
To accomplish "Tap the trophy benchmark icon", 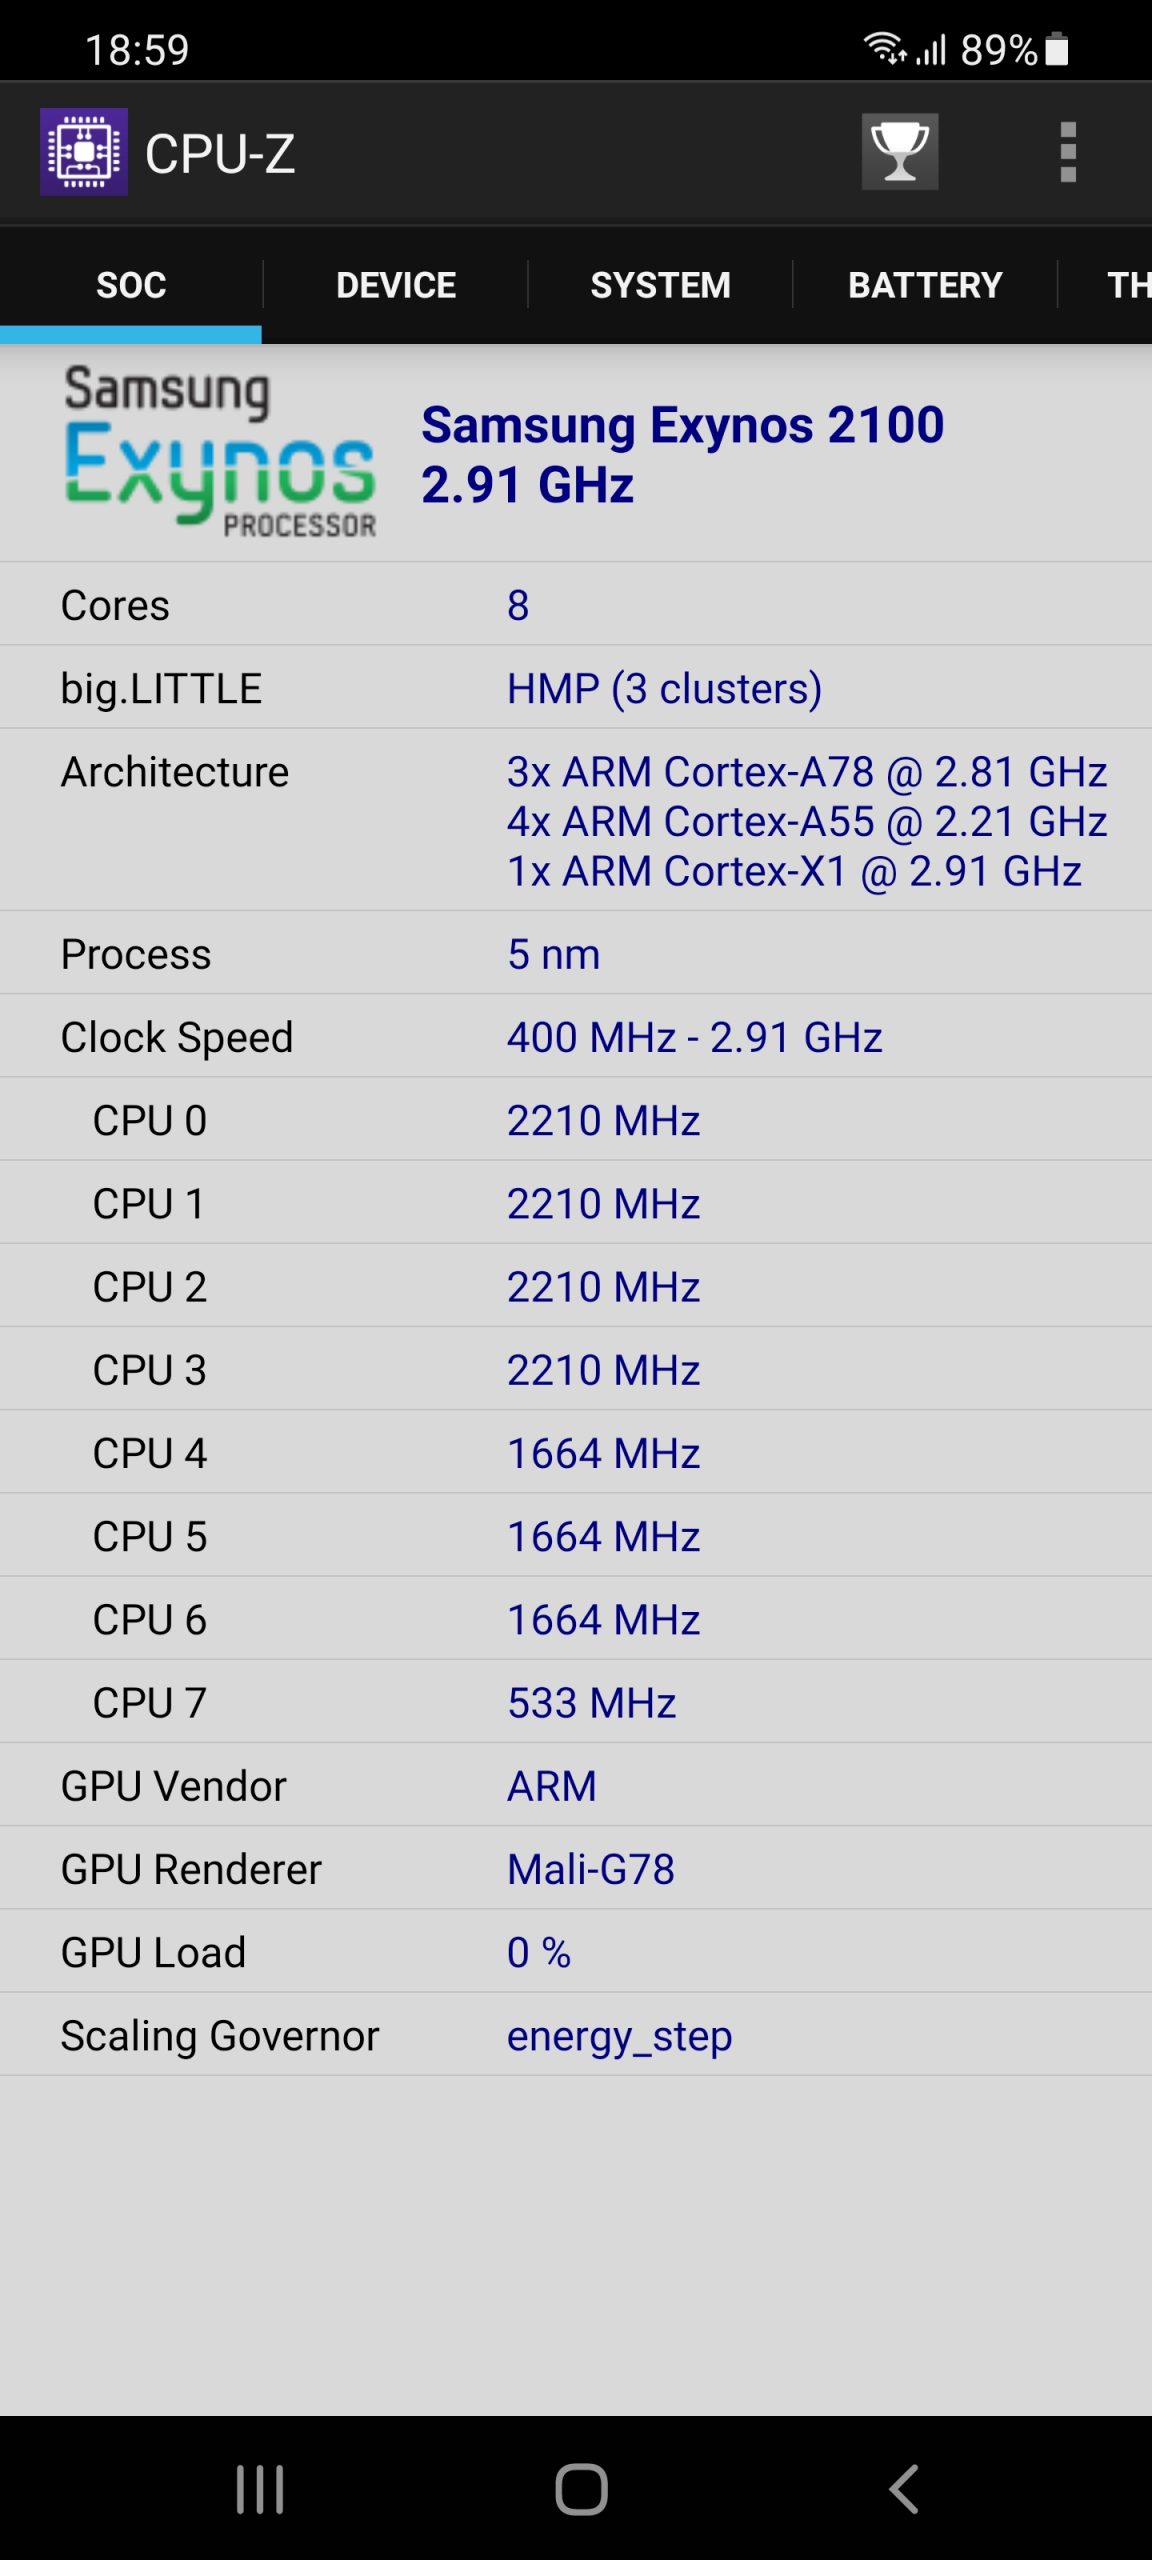I will (900, 152).
